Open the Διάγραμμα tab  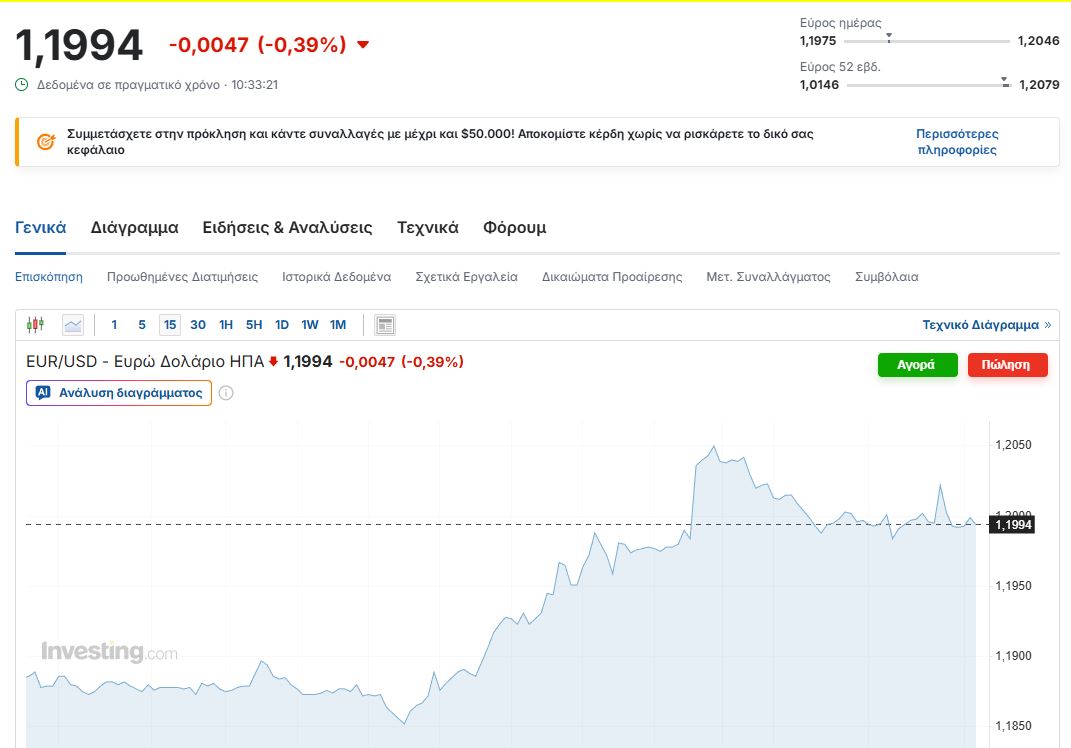(x=134, y=228)
